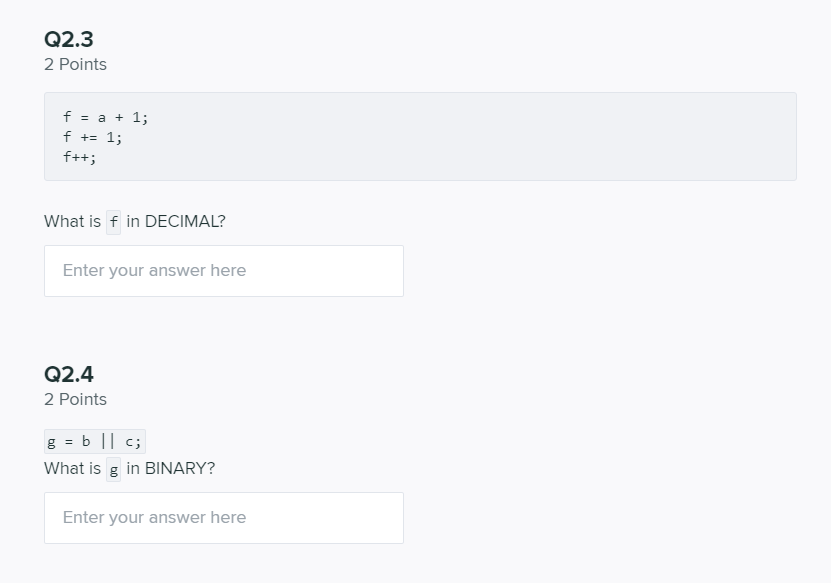This screenshot has width=831, height=583.
Task: Click the code line 'f = a + 1;'
Action: [x=105, y=117]
